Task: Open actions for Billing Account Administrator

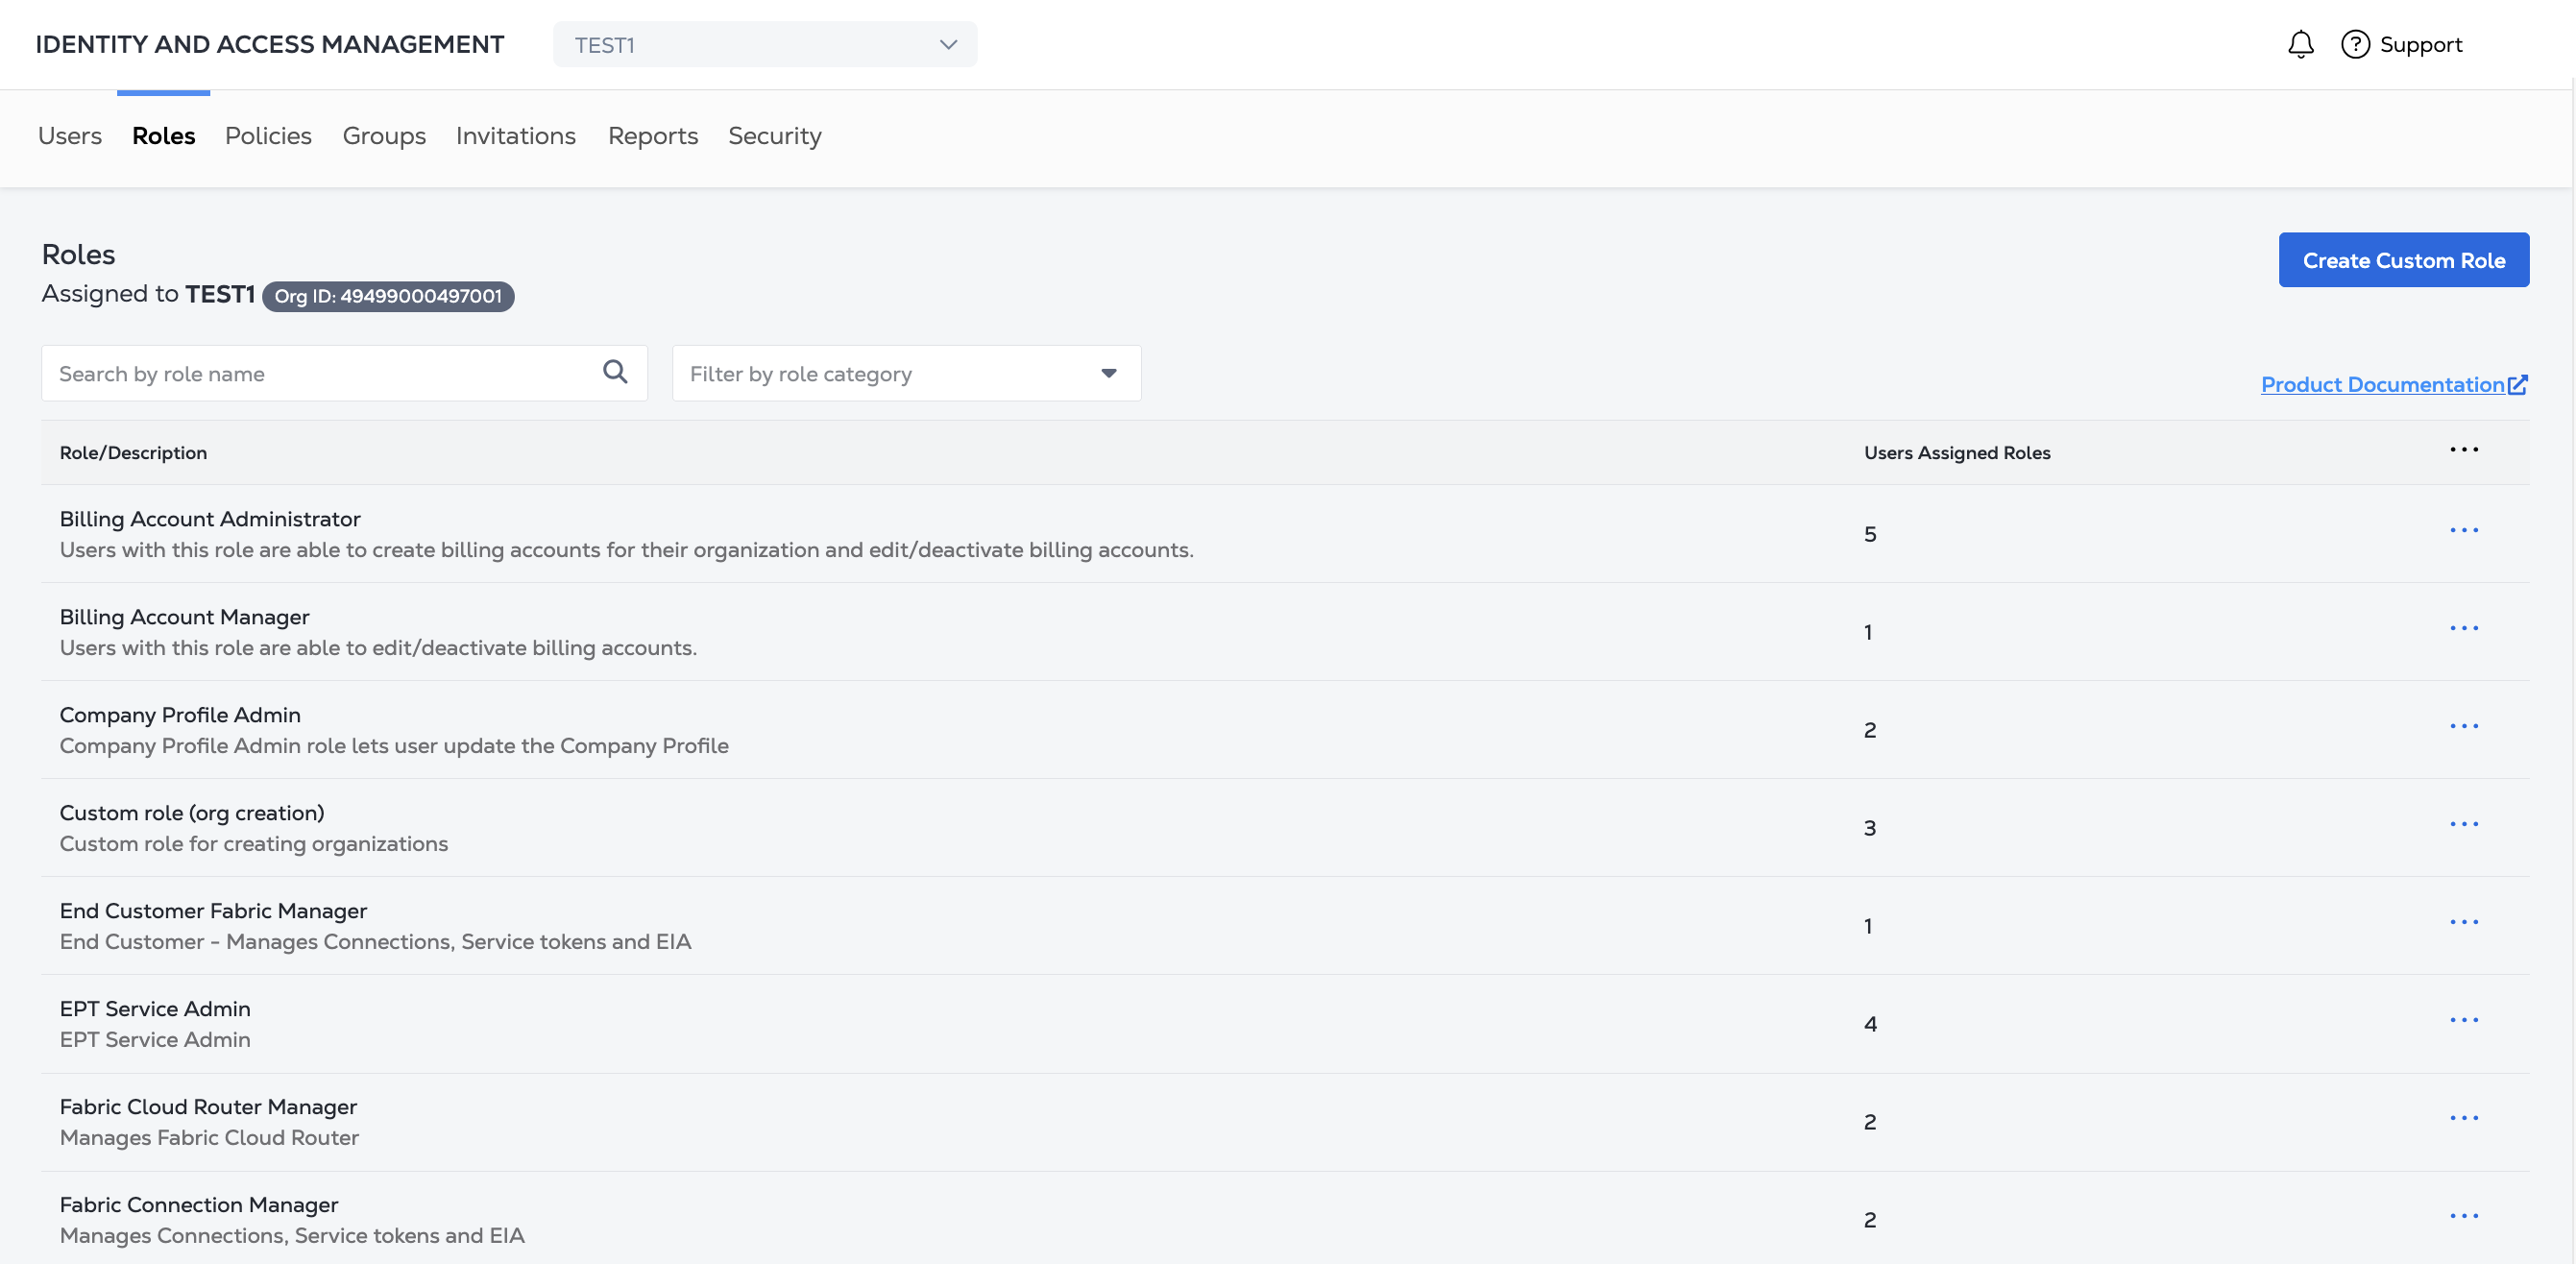Action: point(2464,530)
